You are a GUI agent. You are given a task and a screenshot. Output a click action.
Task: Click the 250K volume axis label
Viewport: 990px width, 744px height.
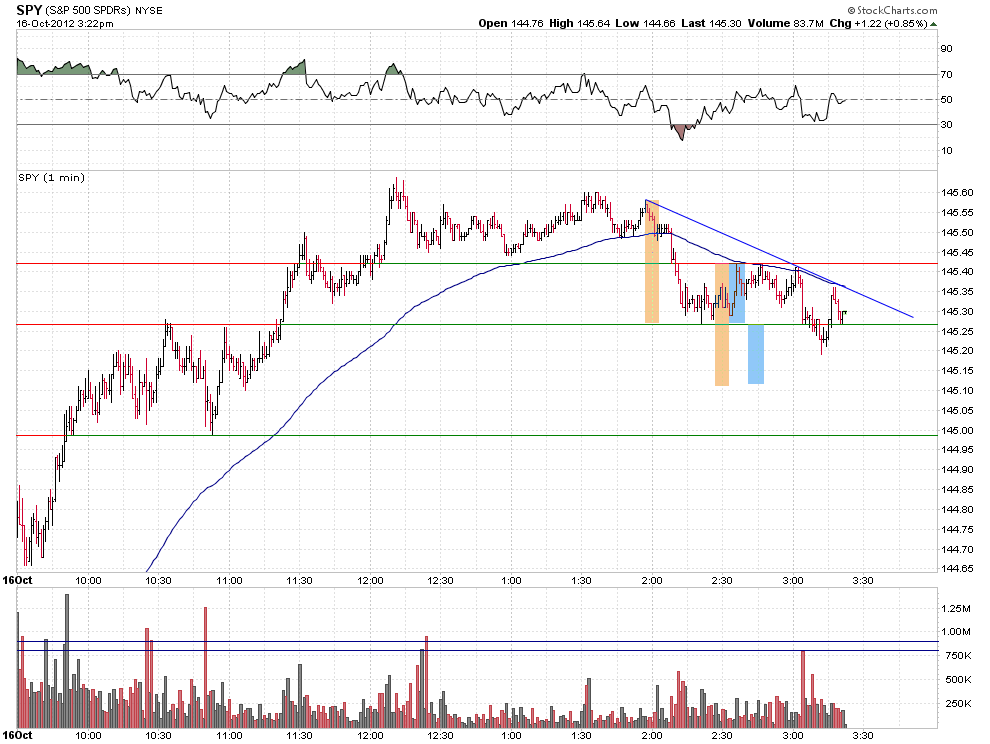[x=958, y=704]
